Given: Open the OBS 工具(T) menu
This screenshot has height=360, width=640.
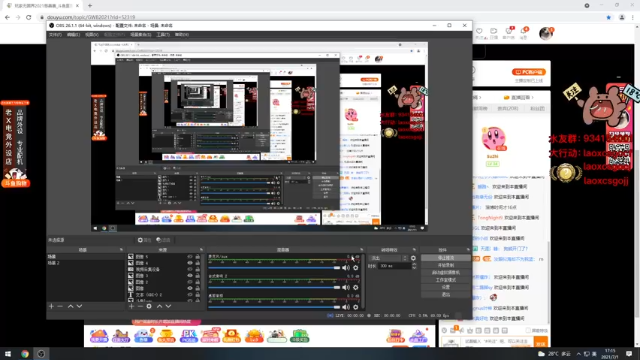Looking at the screenshot, I should (163, 35).
